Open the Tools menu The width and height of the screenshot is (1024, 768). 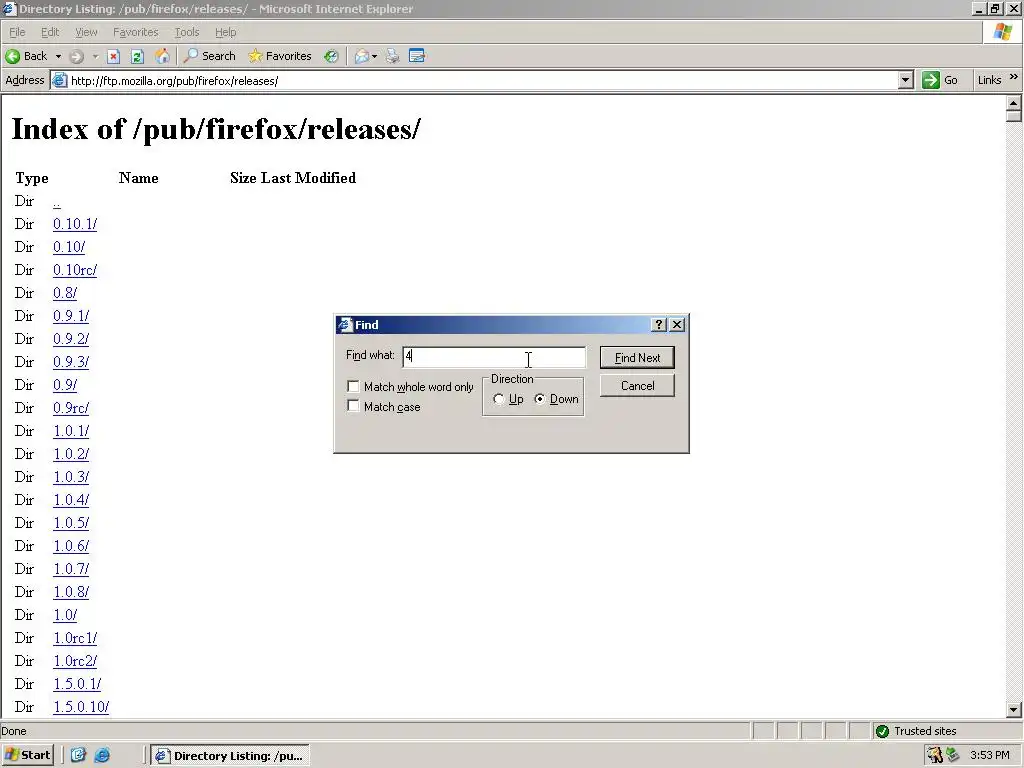click(186, 32)
